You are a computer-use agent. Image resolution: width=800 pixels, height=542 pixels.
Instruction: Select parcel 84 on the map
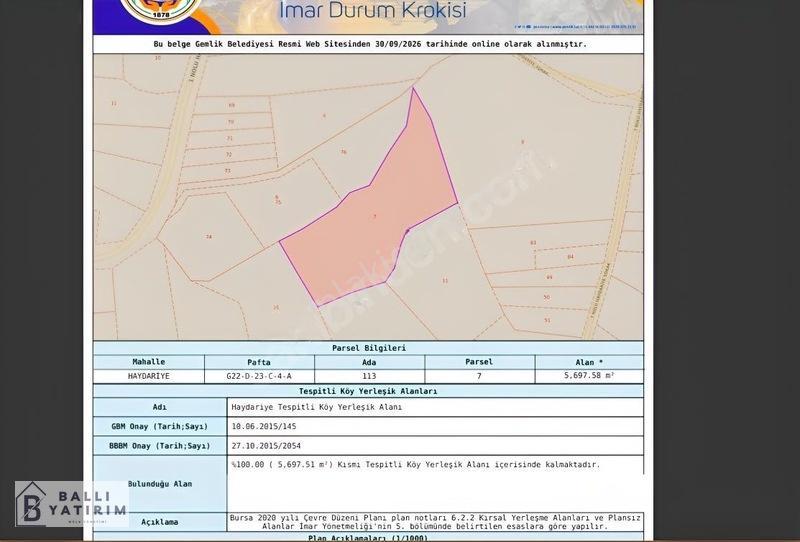tap(570, 257)
